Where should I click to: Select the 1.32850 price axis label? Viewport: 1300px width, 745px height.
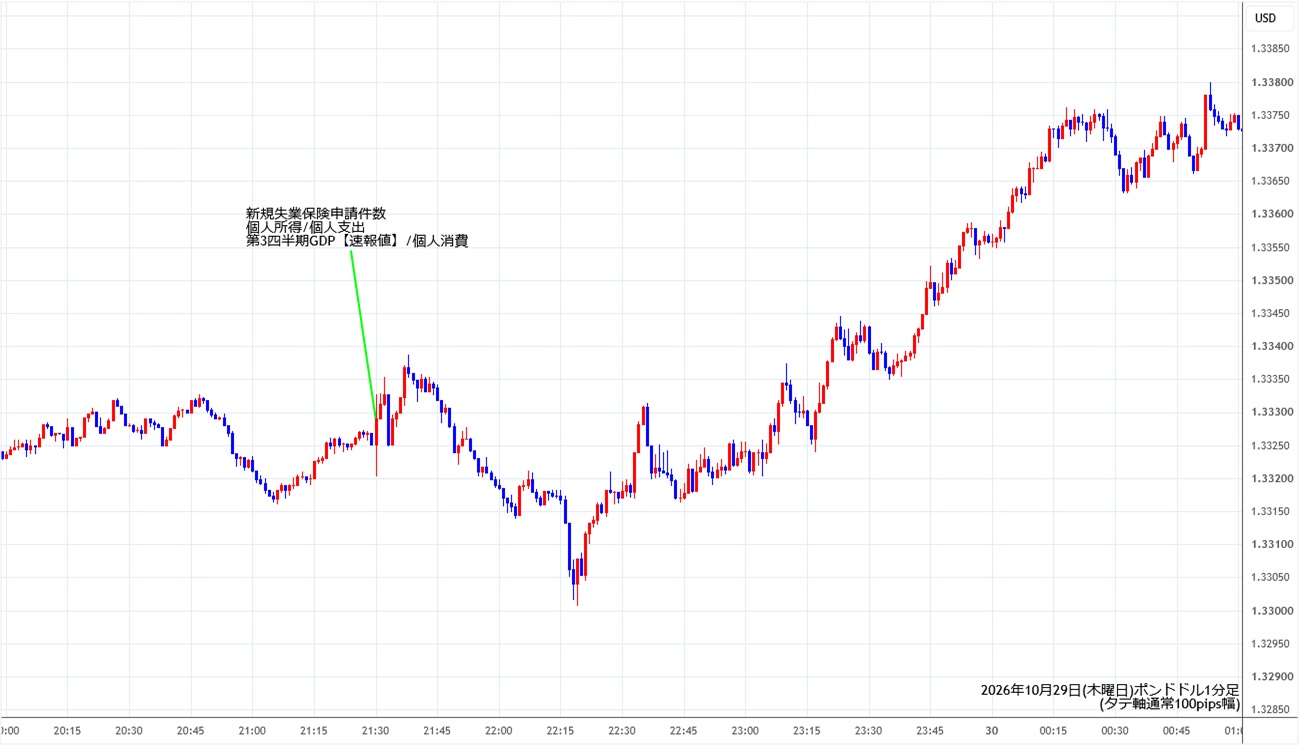click(x=1270, y=709)
